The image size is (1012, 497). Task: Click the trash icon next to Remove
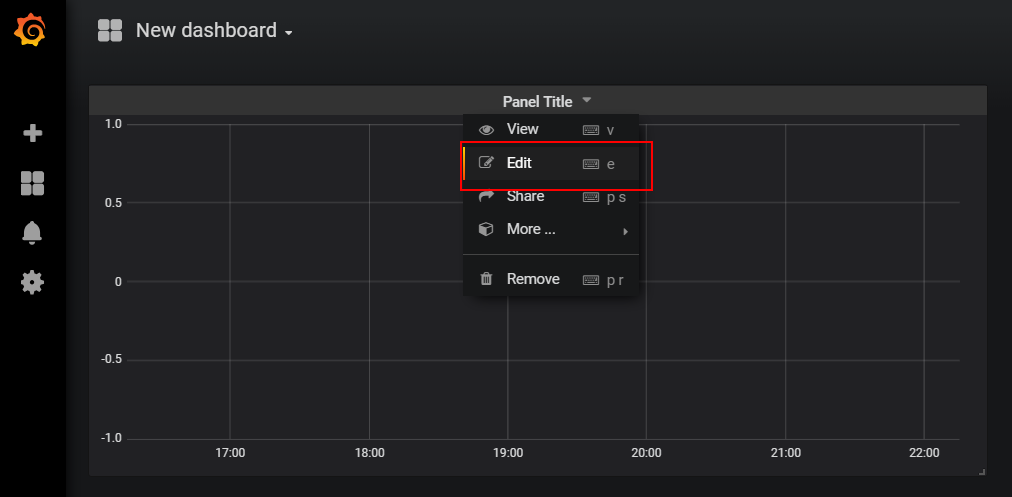point(486,279)
